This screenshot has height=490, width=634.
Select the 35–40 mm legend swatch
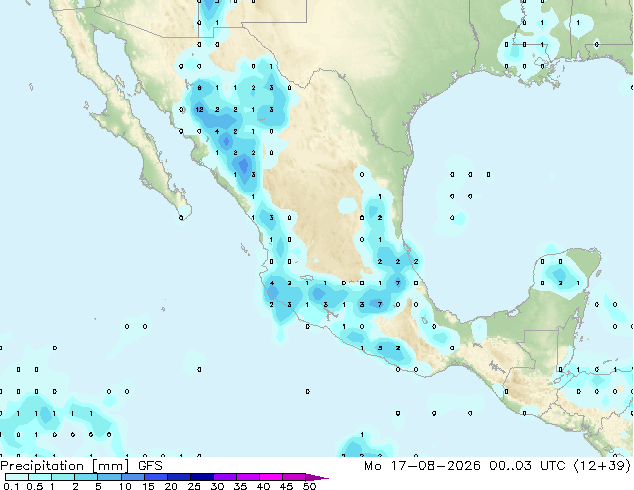(248, 477)
